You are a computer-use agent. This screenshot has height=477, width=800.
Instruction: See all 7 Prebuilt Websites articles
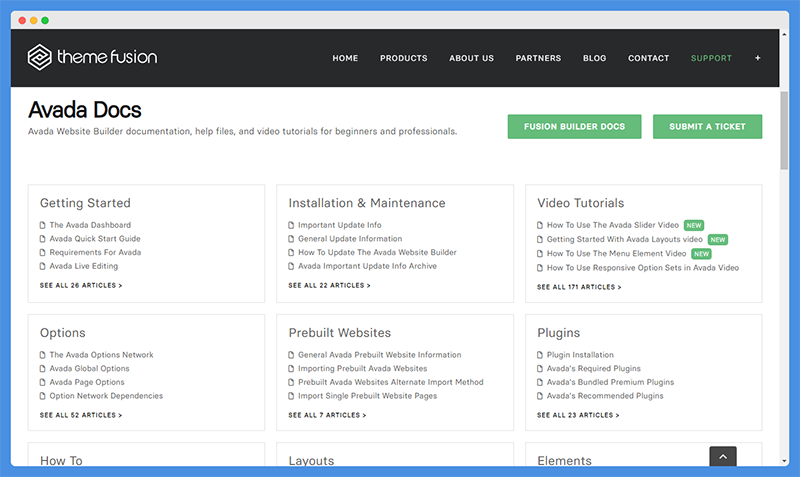328,415
